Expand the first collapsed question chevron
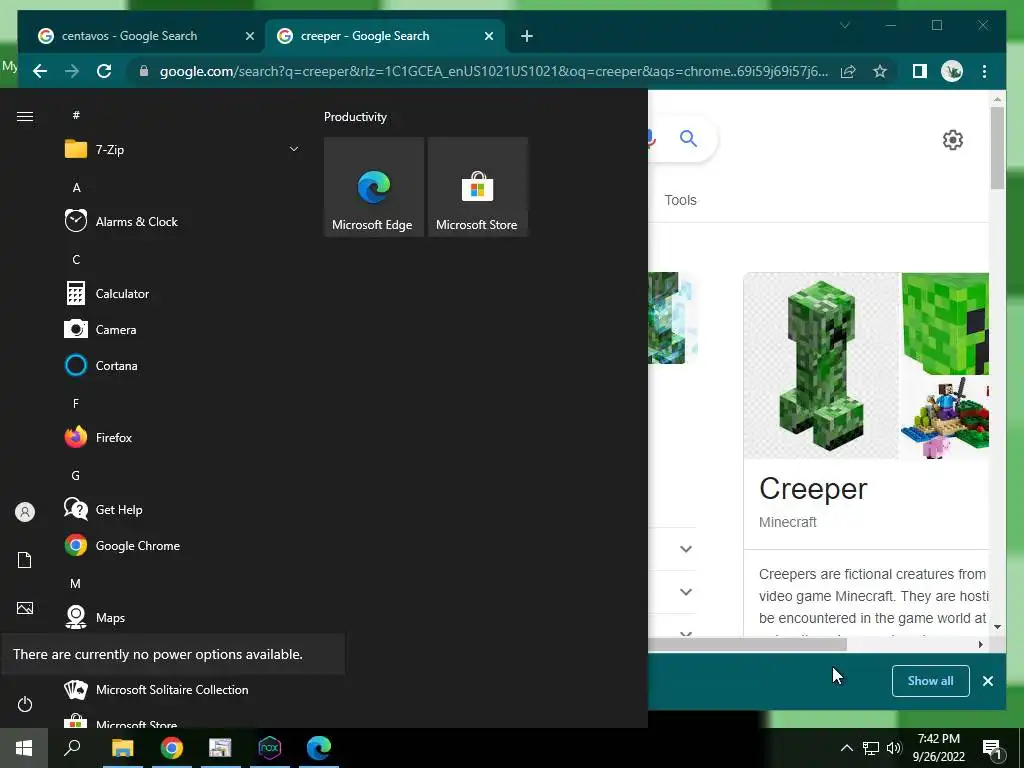The height and width of the screenshot is (768, 1024). coord(686,549)
